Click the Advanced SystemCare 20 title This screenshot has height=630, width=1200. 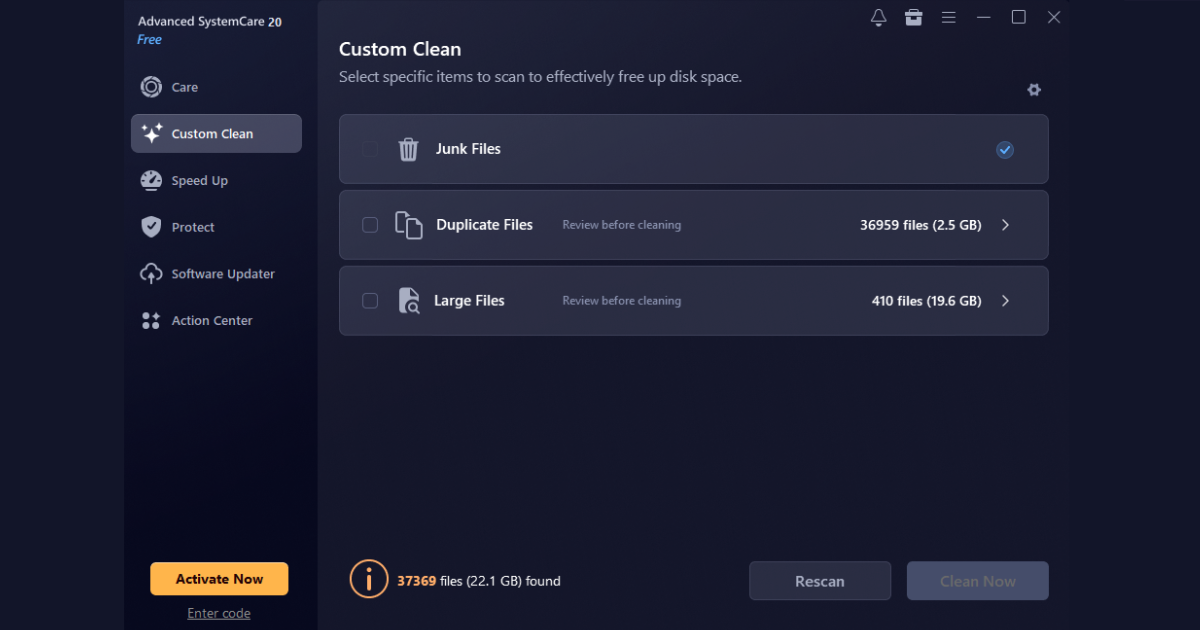[209, 21]
